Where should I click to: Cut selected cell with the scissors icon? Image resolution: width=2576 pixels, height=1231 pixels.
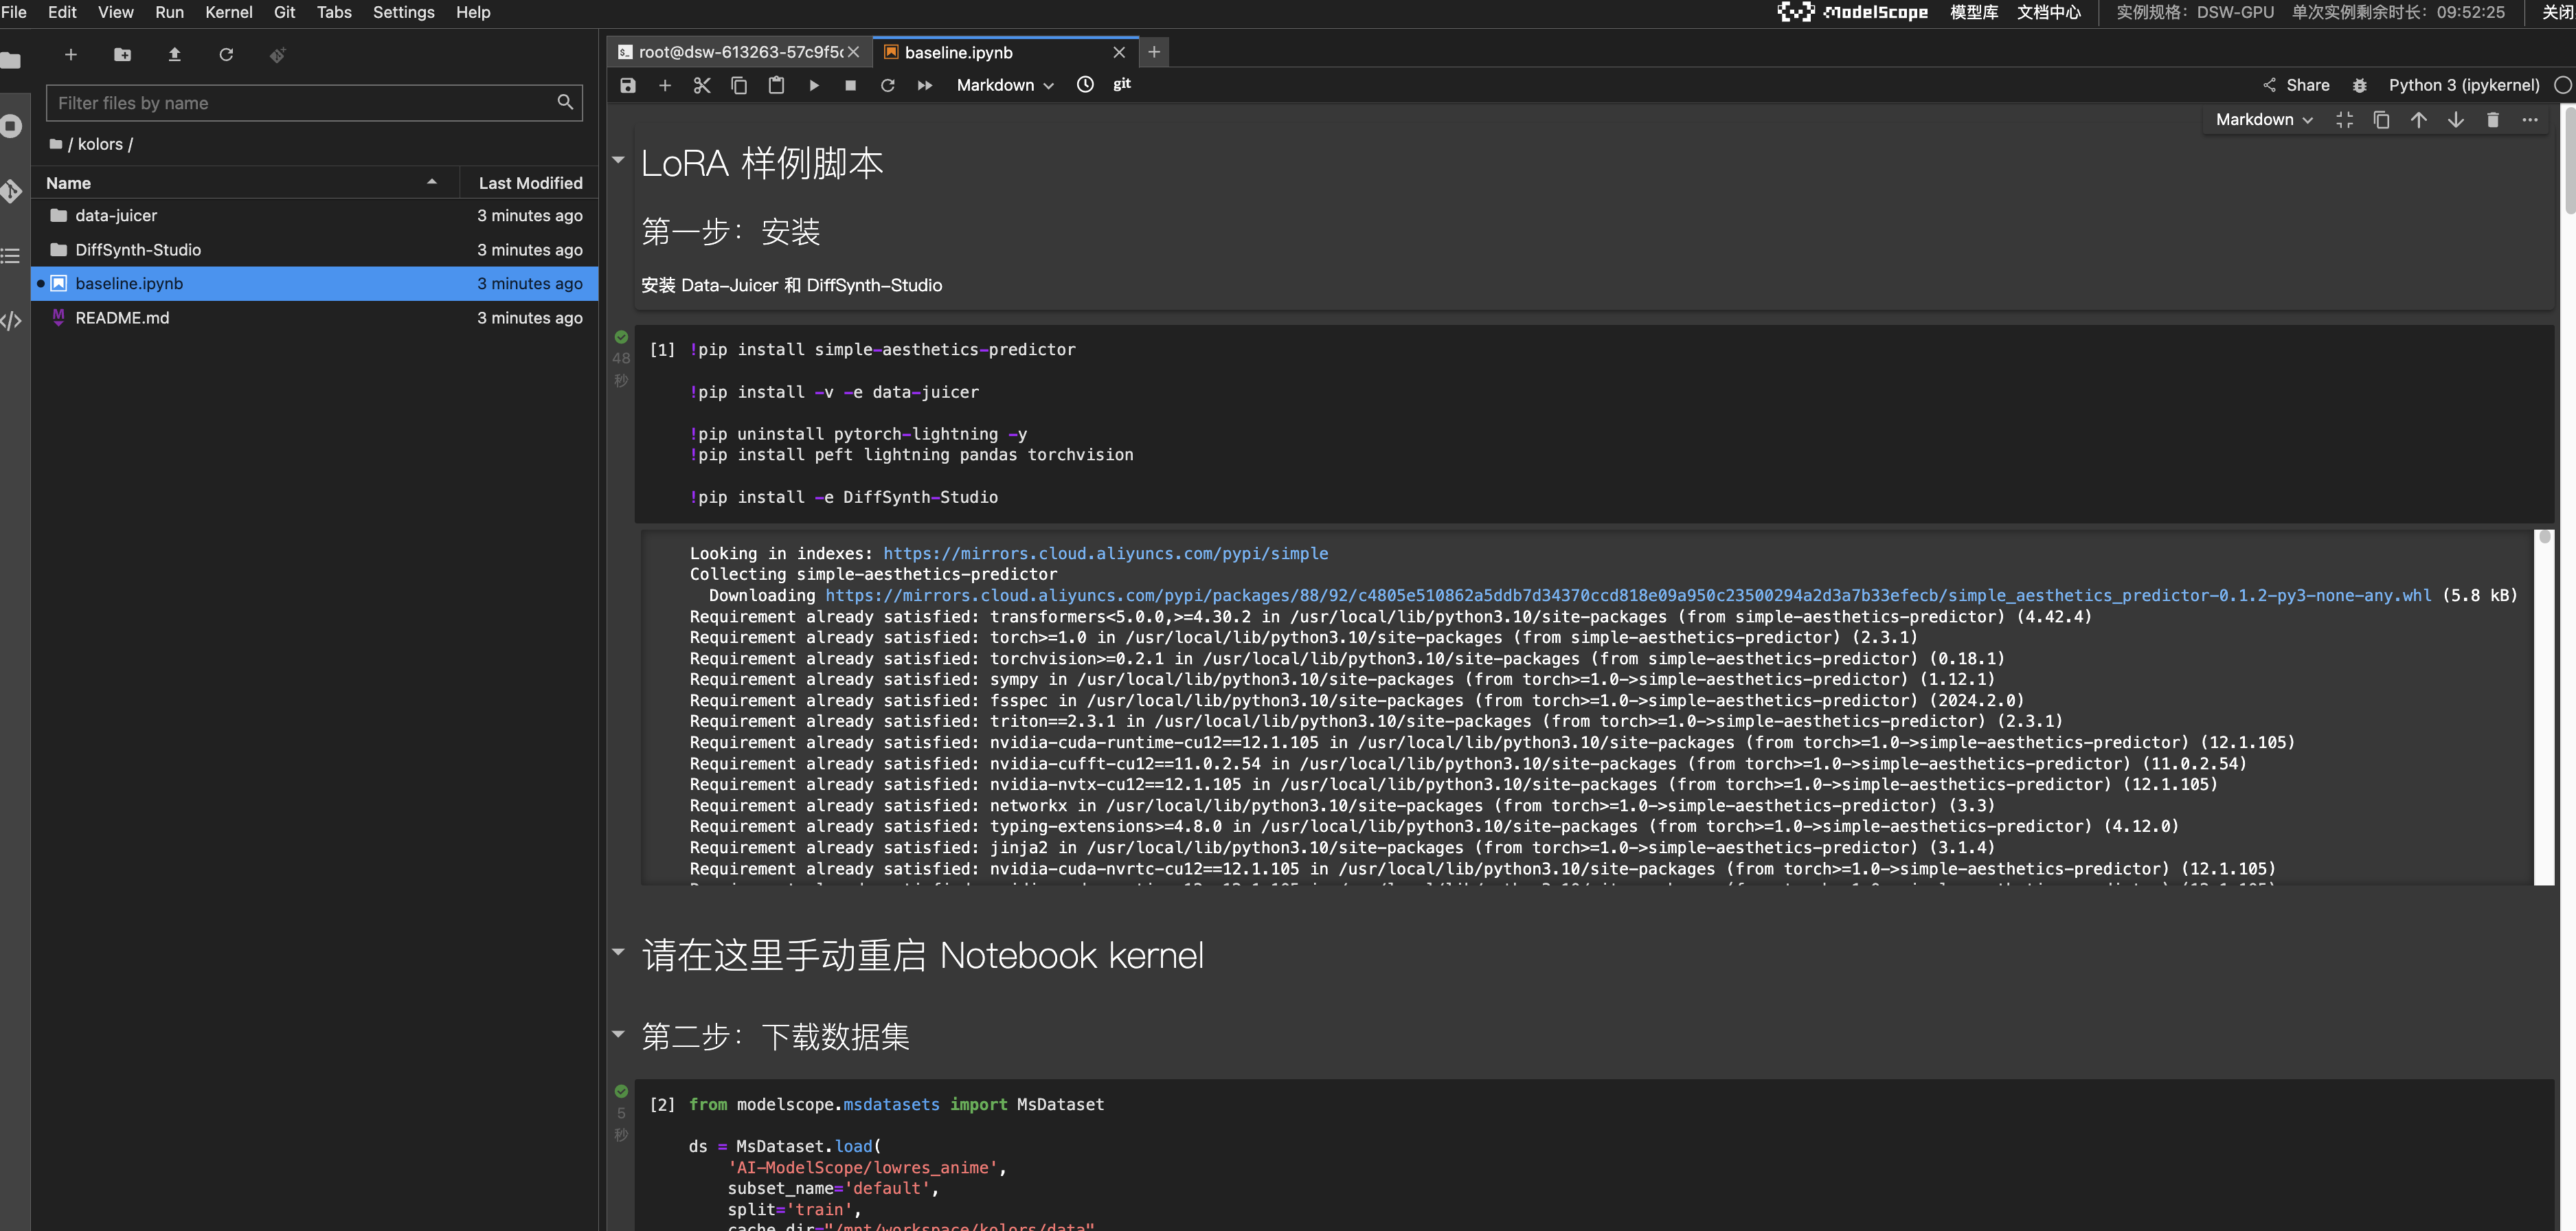click(x=702, y=85)
